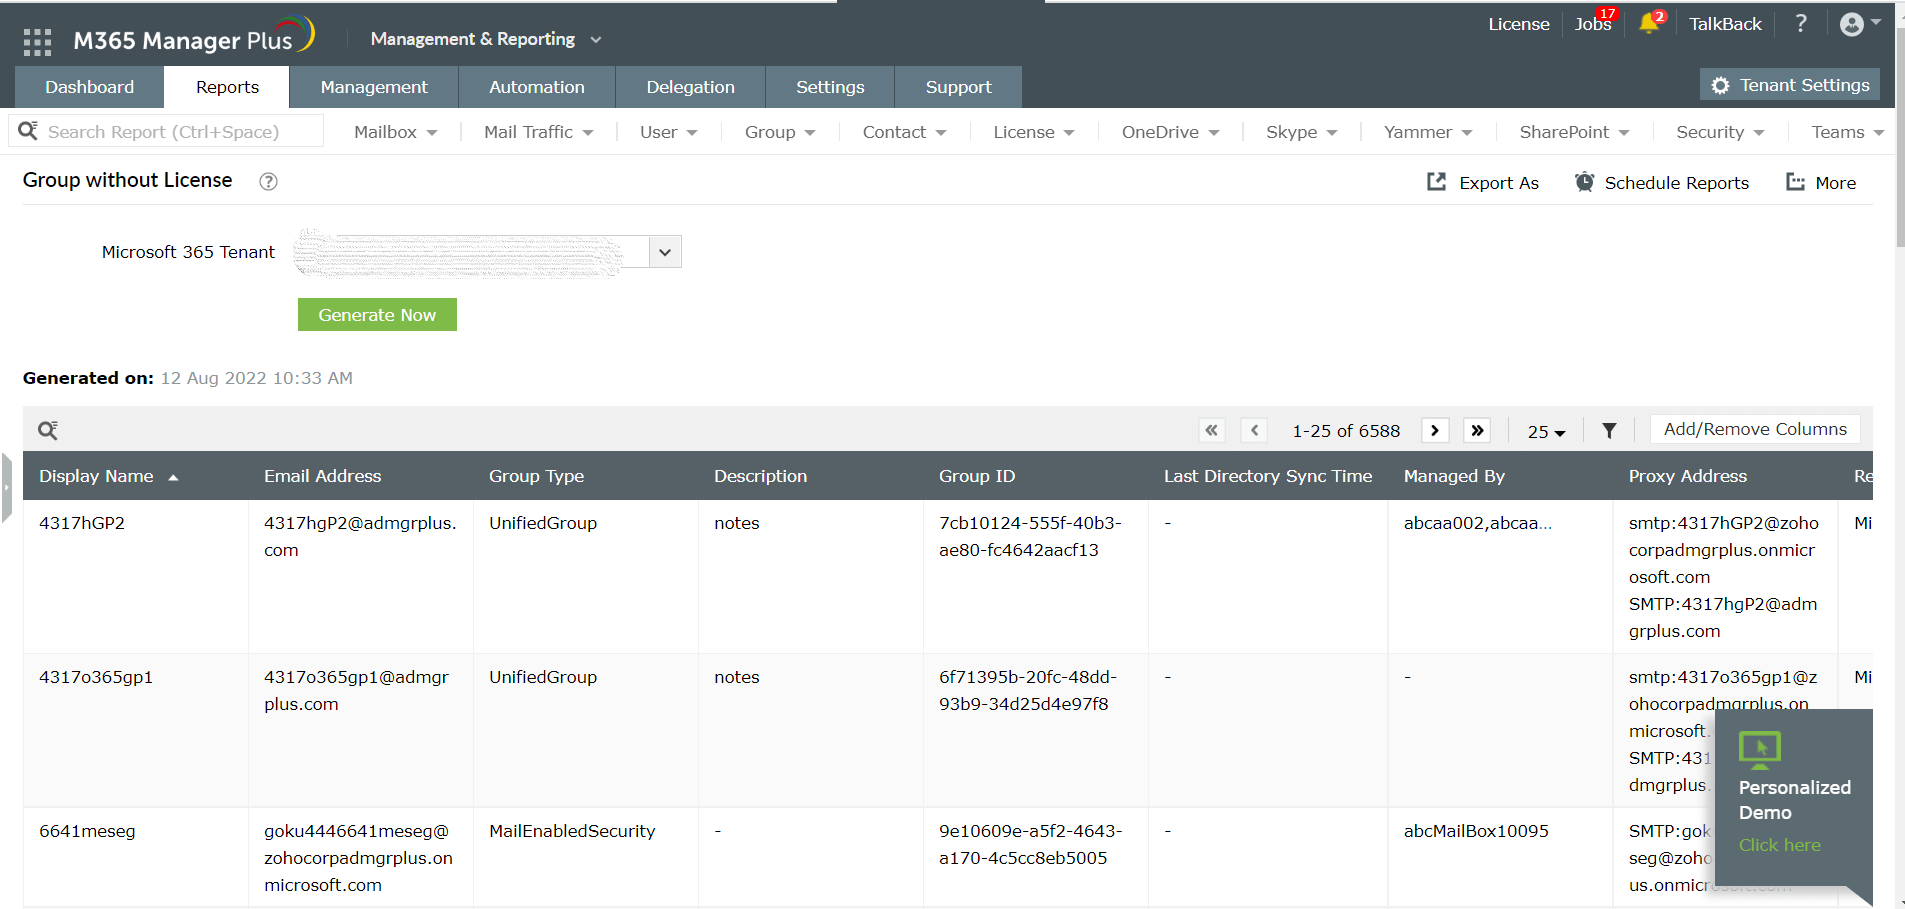This screenshot has width=1905, height=909.
Task: Click the Personalized Demo monitor icon
Action: pos(1760,750)
